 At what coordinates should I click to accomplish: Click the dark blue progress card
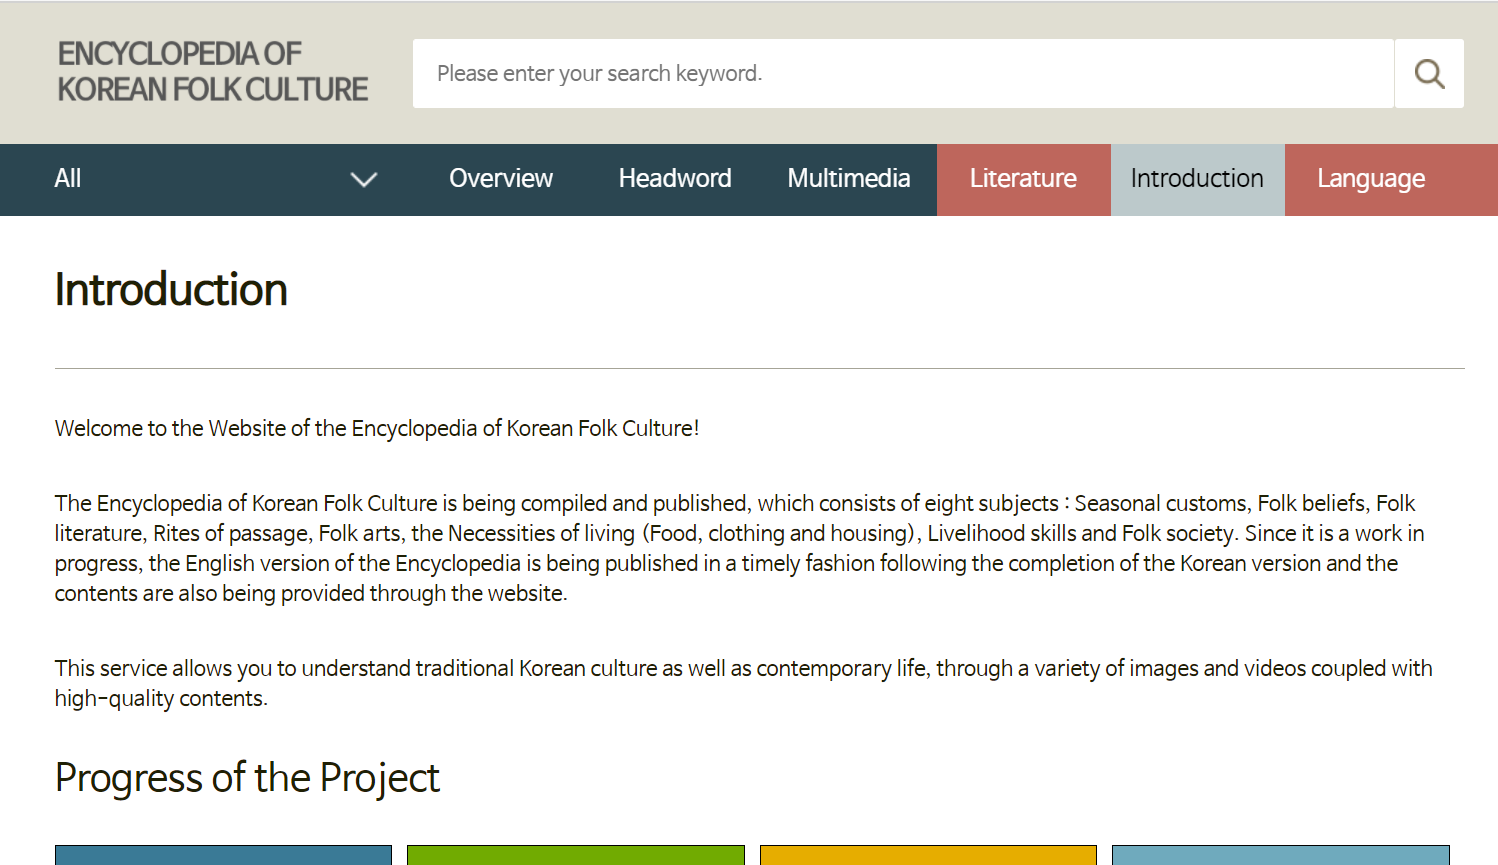[x=223, y=855]
